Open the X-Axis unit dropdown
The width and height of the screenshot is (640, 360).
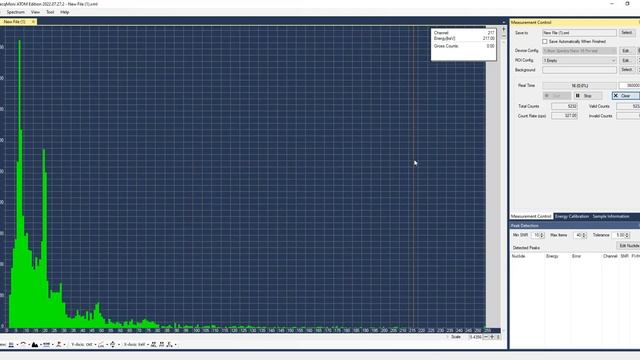point(136,345)
